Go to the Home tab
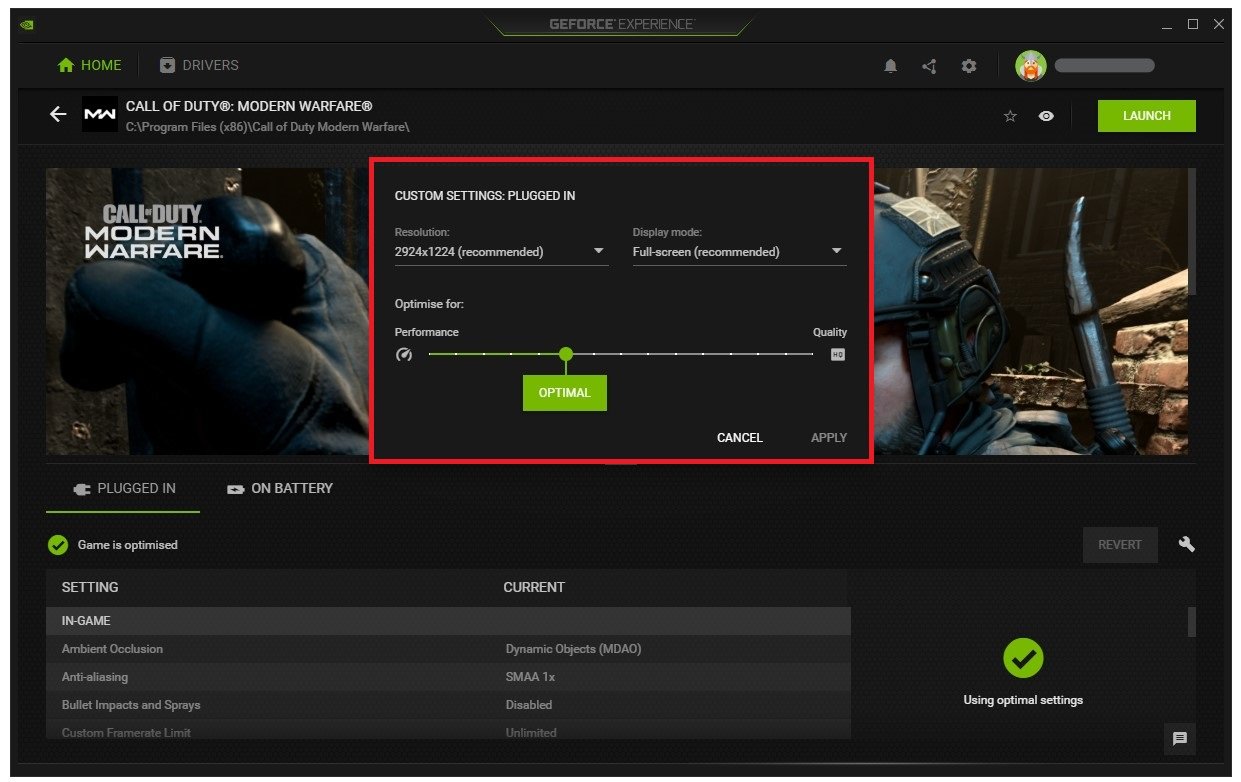Viewport: 1241px width, 782px height. (x=90, y=66)
